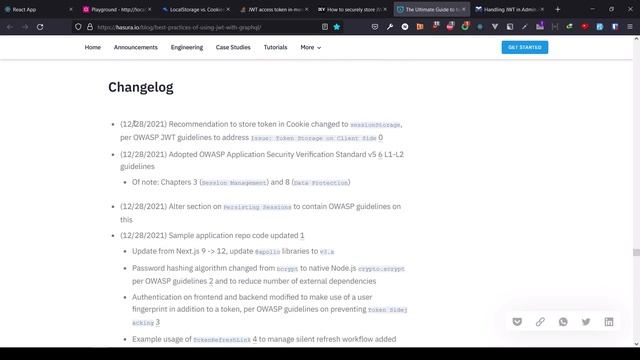Toggle reader view icon in address bar

click(x=325, y=27)
